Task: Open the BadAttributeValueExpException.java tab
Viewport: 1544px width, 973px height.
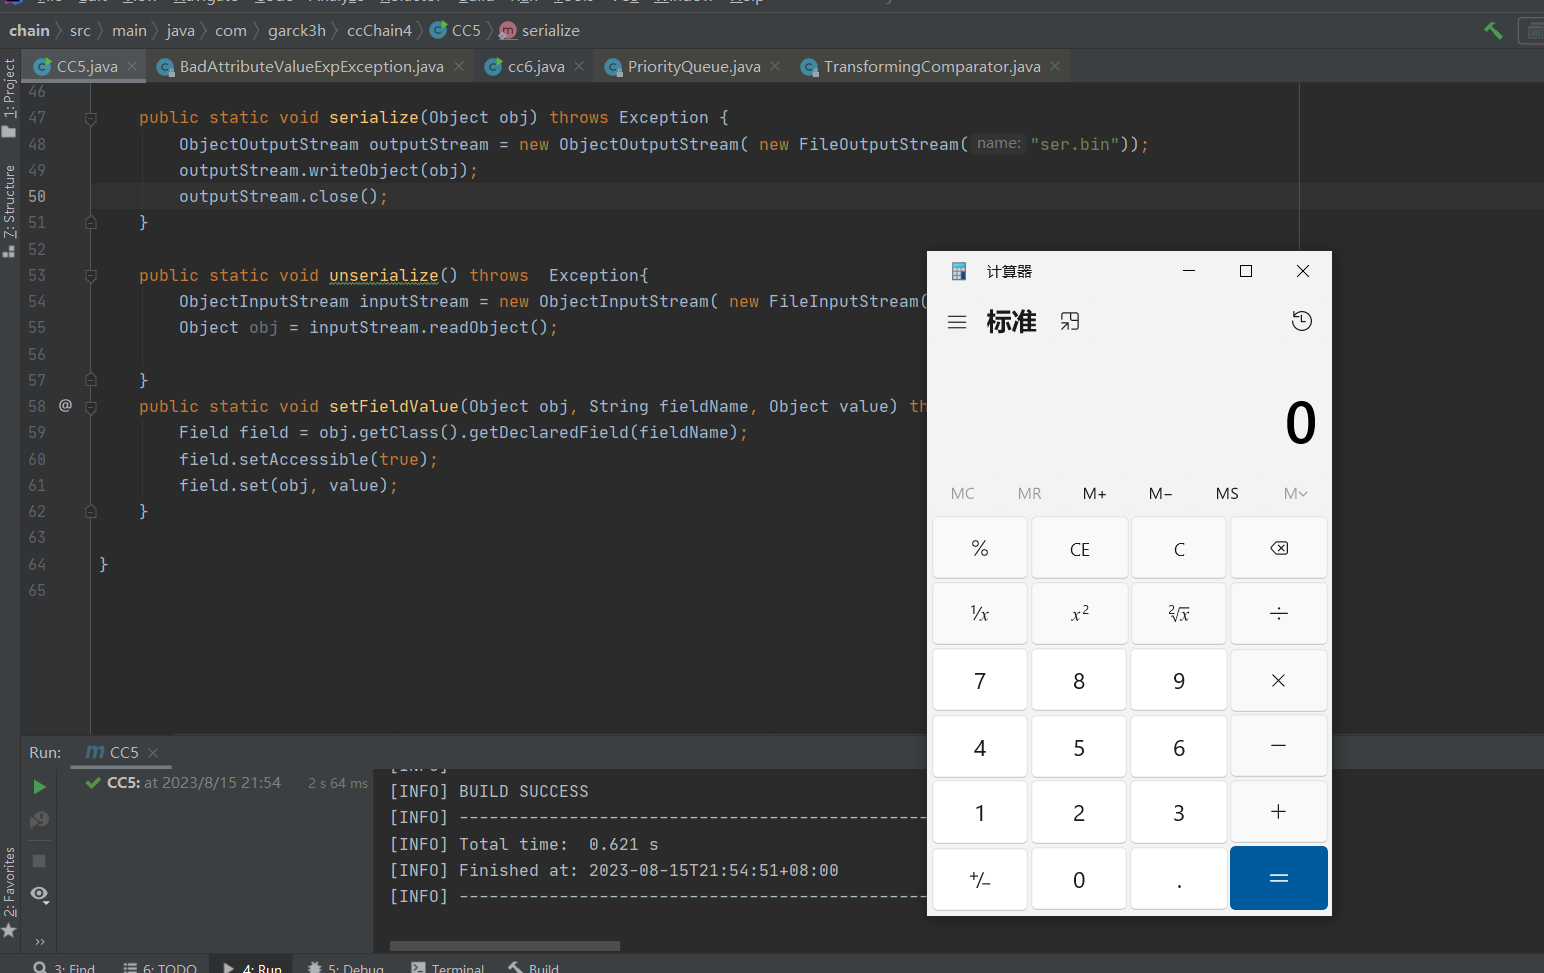Action: (x=311, y=67)
